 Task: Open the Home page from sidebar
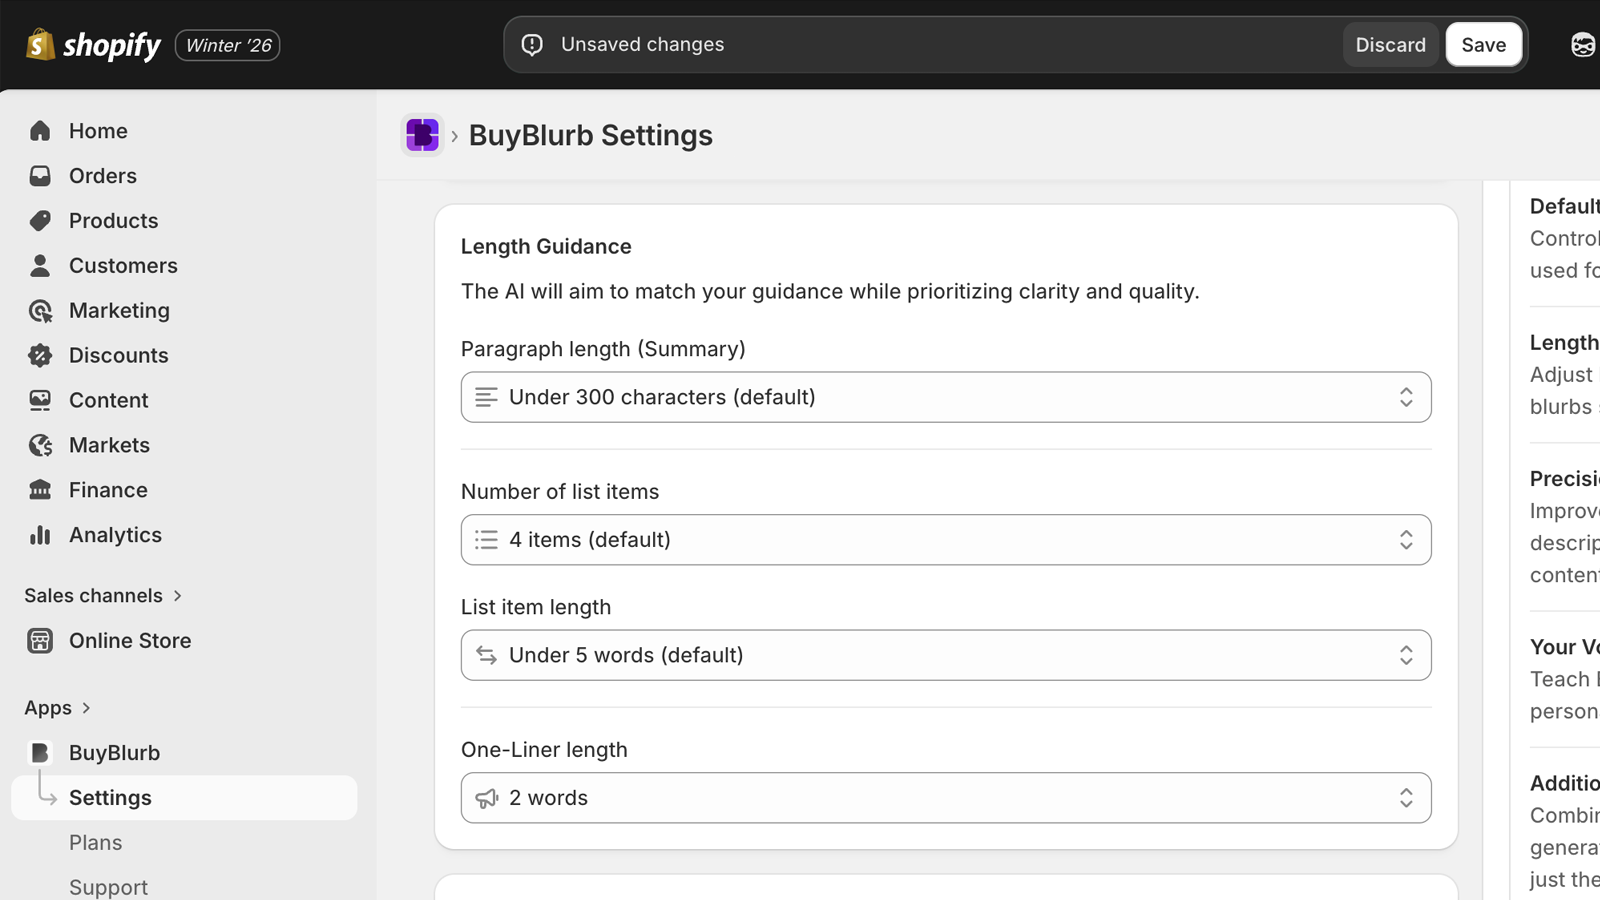point(98,130)
